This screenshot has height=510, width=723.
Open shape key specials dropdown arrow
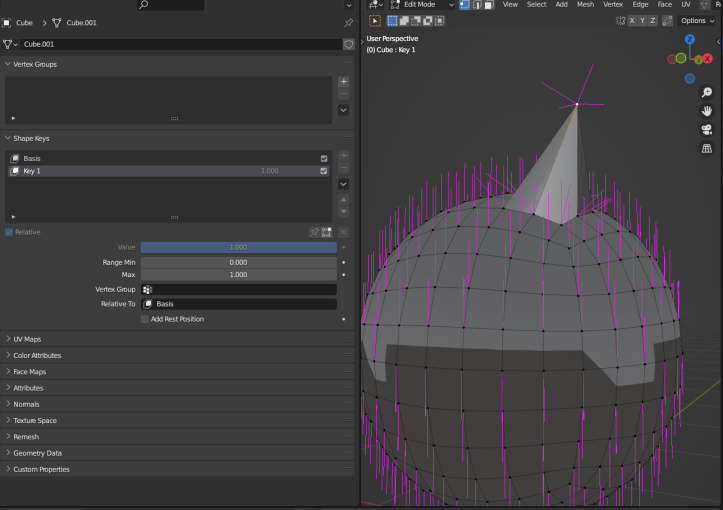344,184
